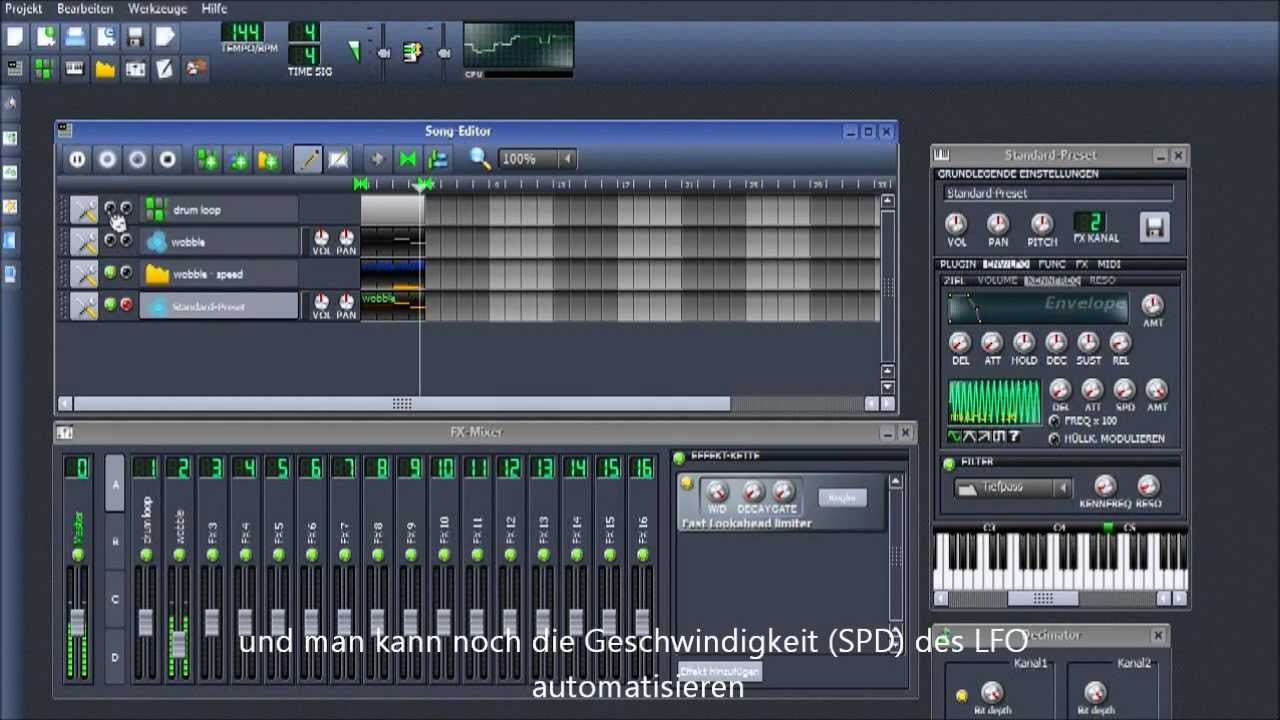Toggle Fast Lookahead limiter on/off LED
The width and height of the screenshot is (1280, 720).
687,484
